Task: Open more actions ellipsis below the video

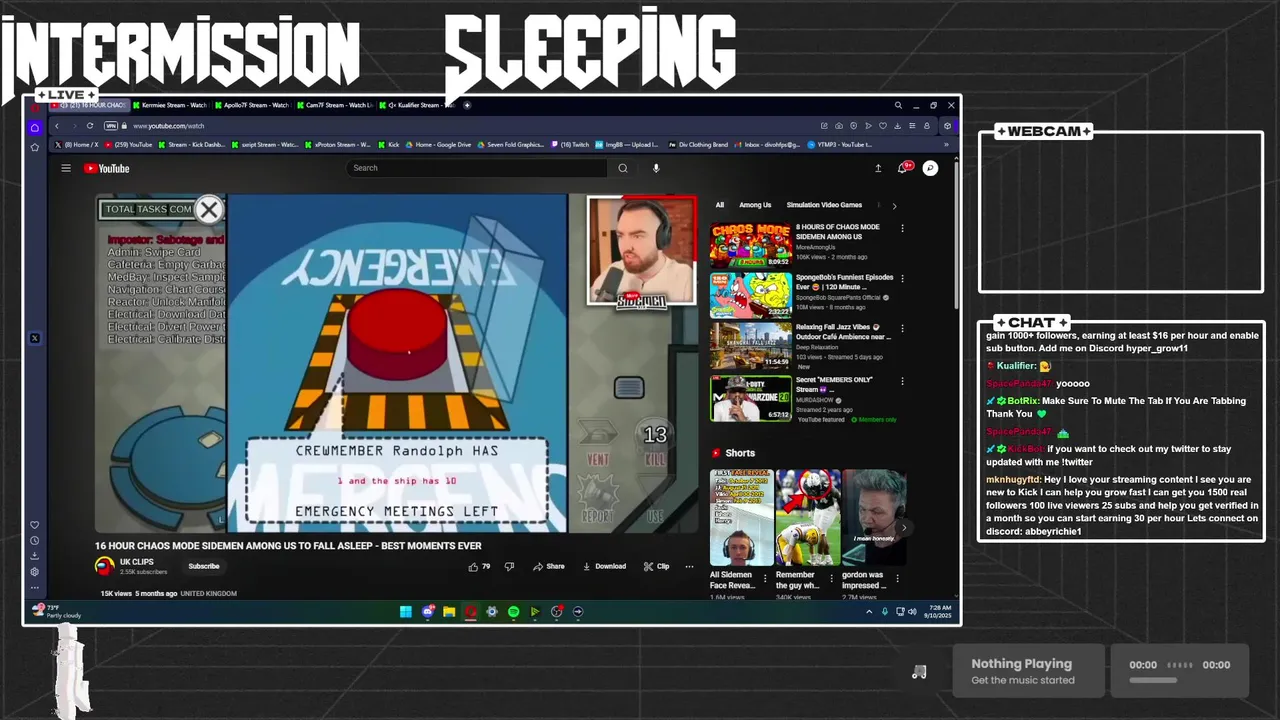Action: [689, 566]
